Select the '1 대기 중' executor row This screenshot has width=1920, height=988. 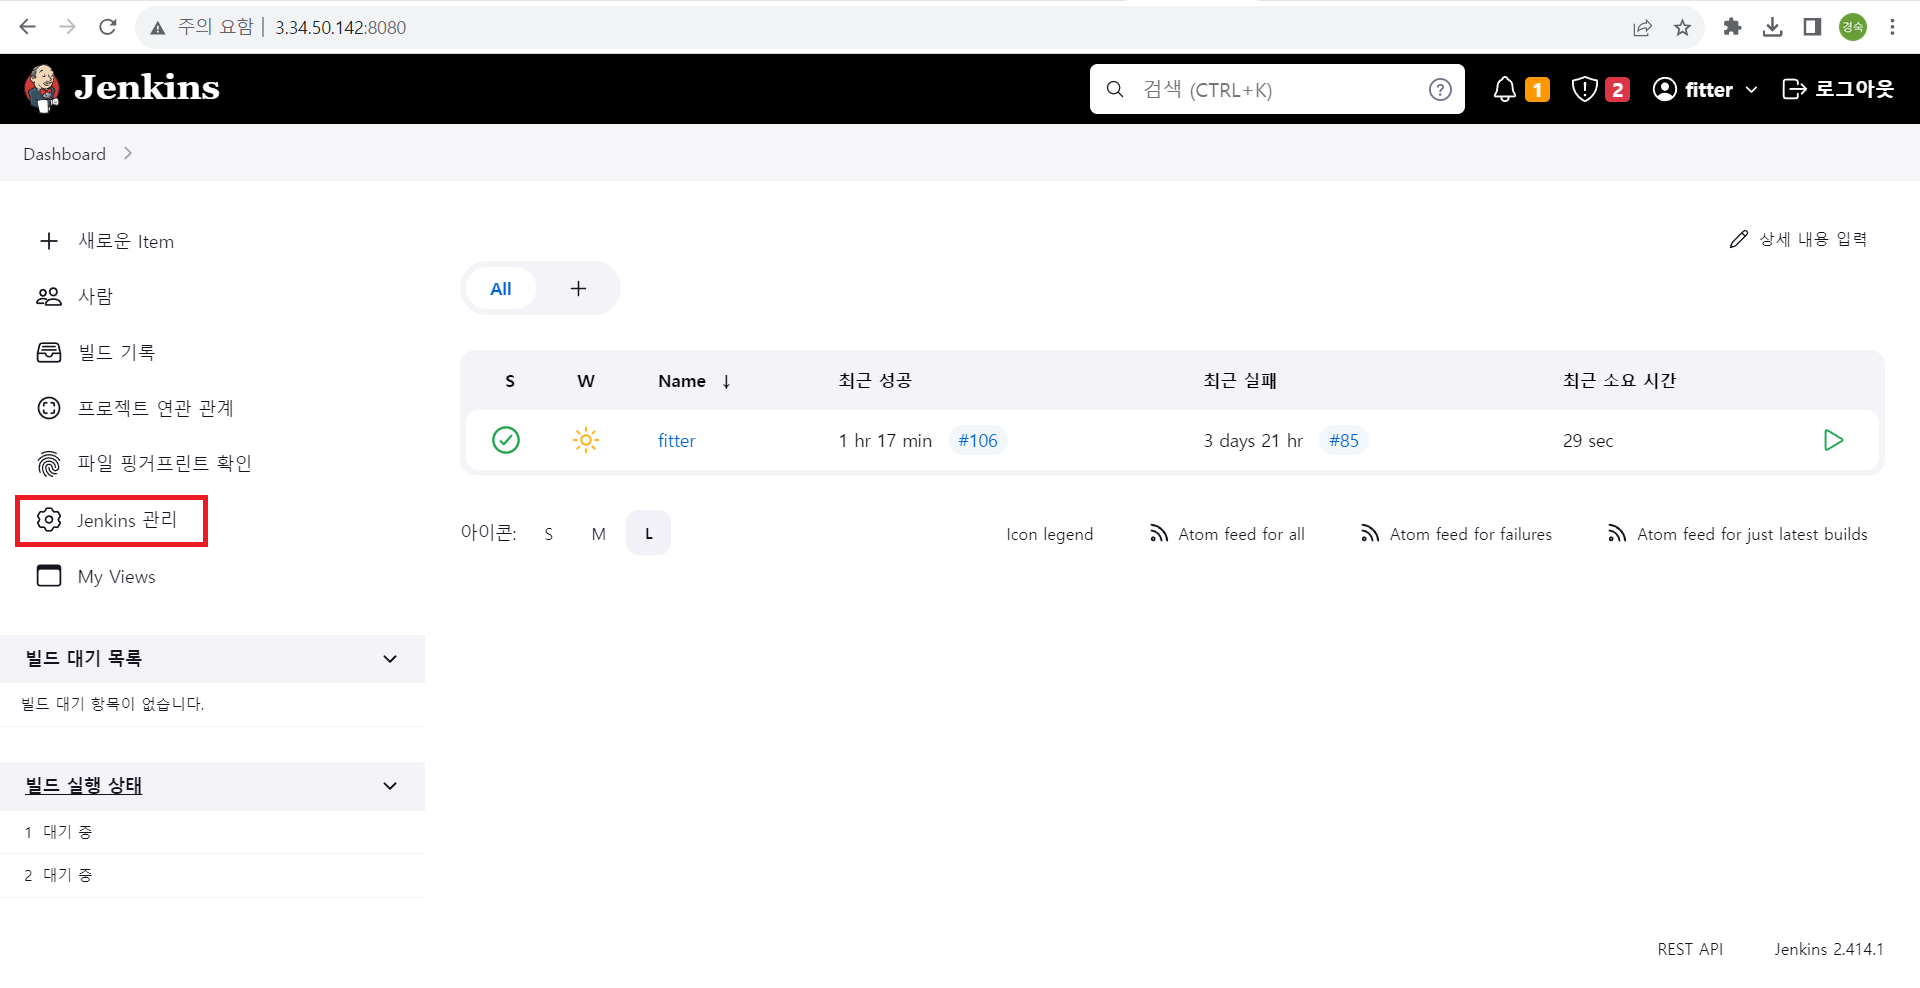[x=212, y=832]
